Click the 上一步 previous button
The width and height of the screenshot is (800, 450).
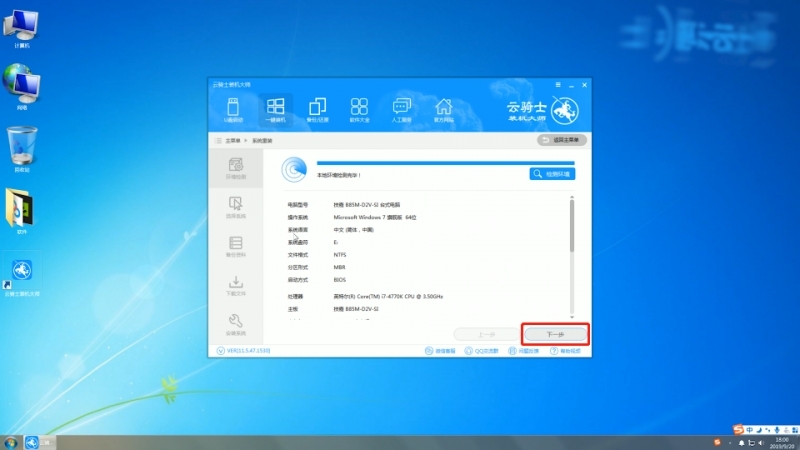[486, 335]
